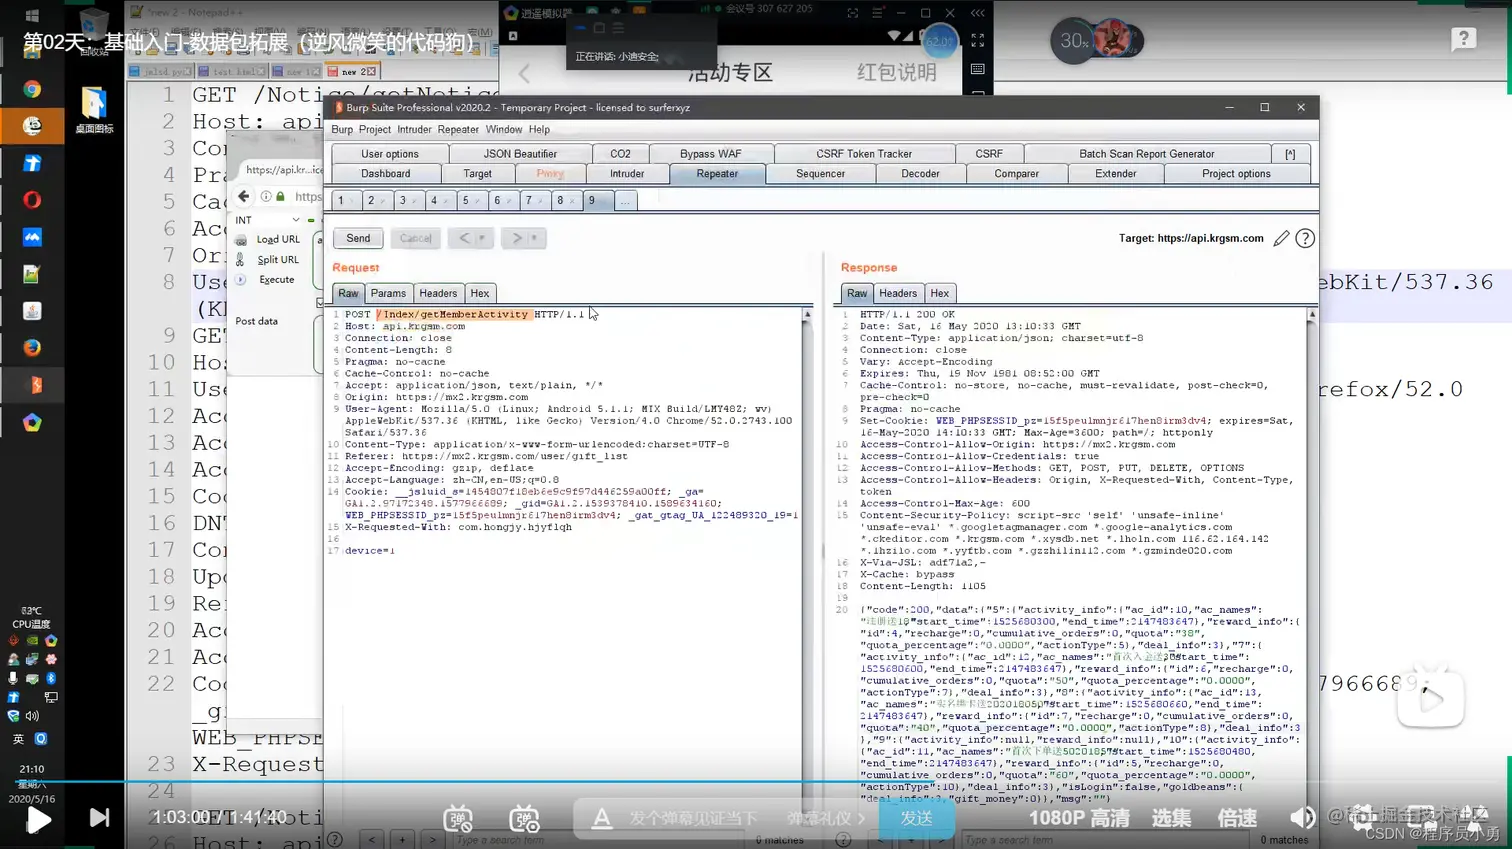Open 桌面图标 folder on desktop

[94, 110]
